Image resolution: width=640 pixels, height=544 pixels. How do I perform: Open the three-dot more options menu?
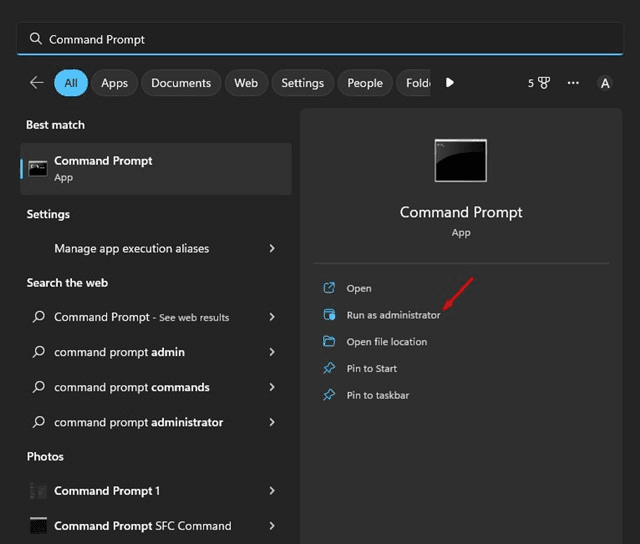tap(573, 83)
